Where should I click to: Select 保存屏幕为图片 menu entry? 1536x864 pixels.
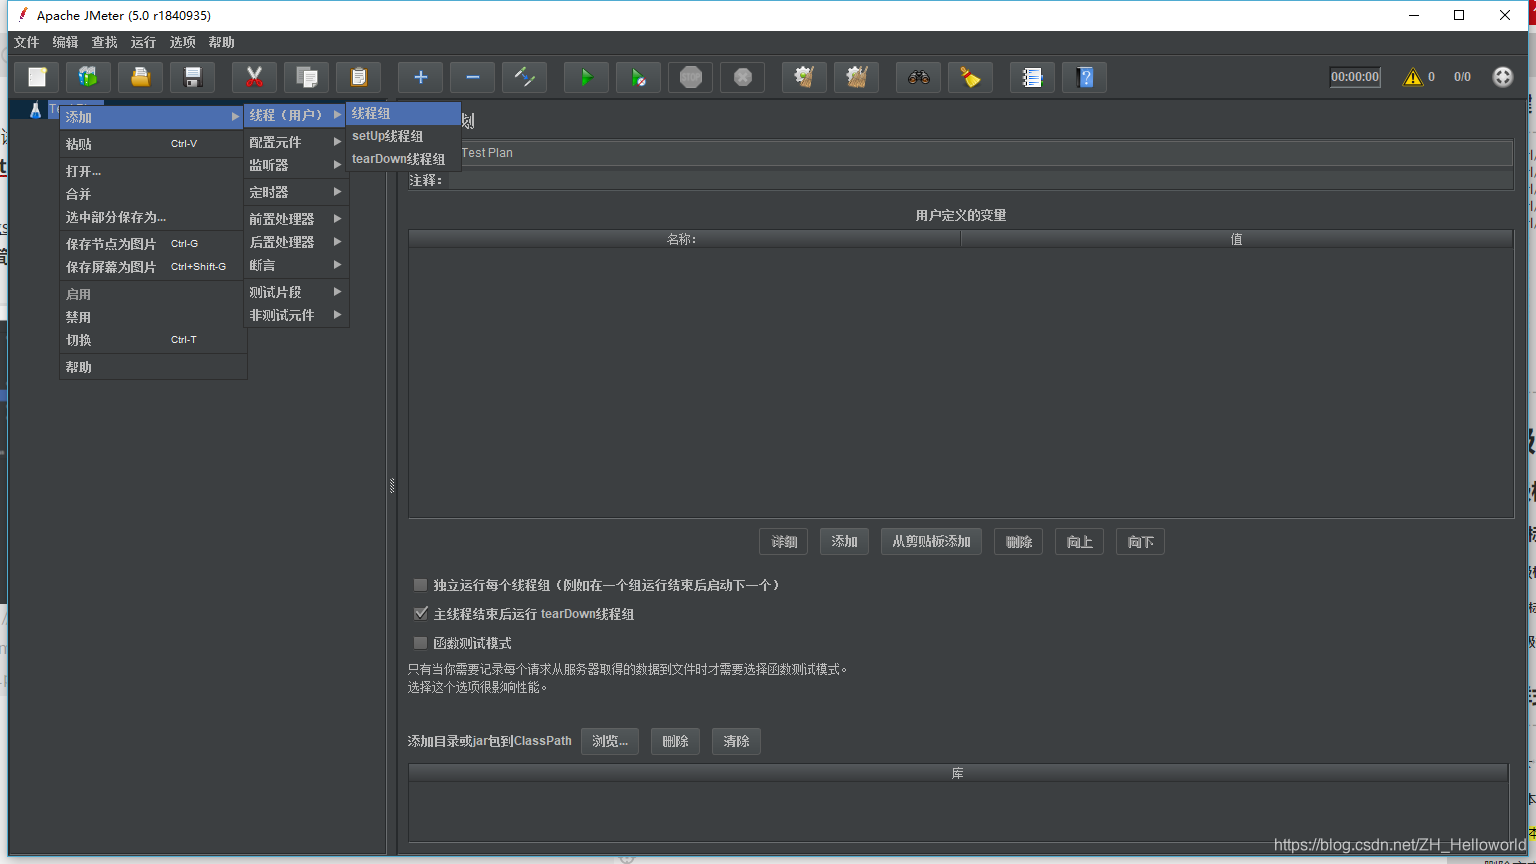click(x=153, y=267)
